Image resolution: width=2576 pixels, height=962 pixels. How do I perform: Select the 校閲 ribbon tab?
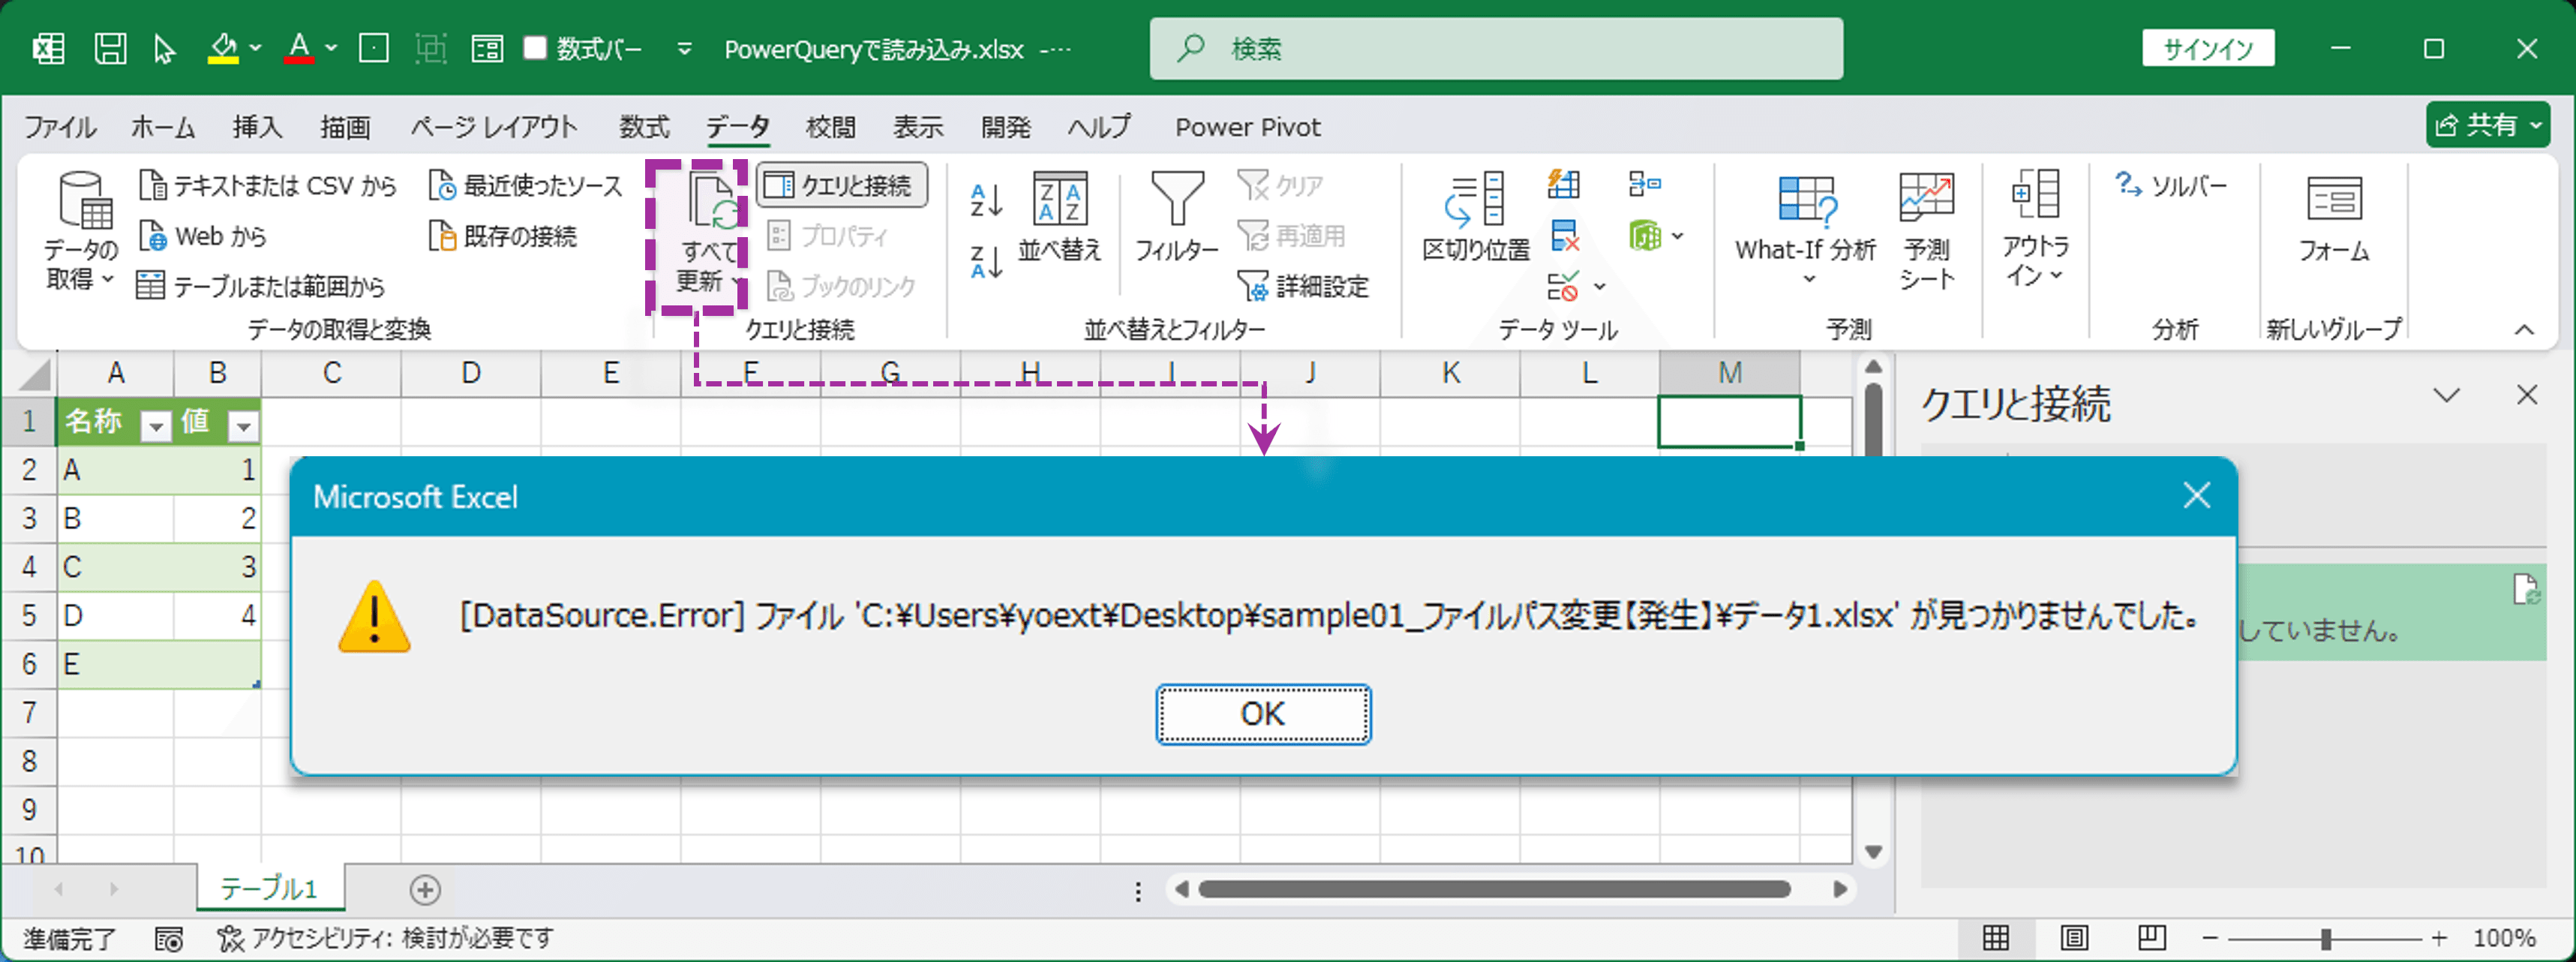[x=828, y=127]
